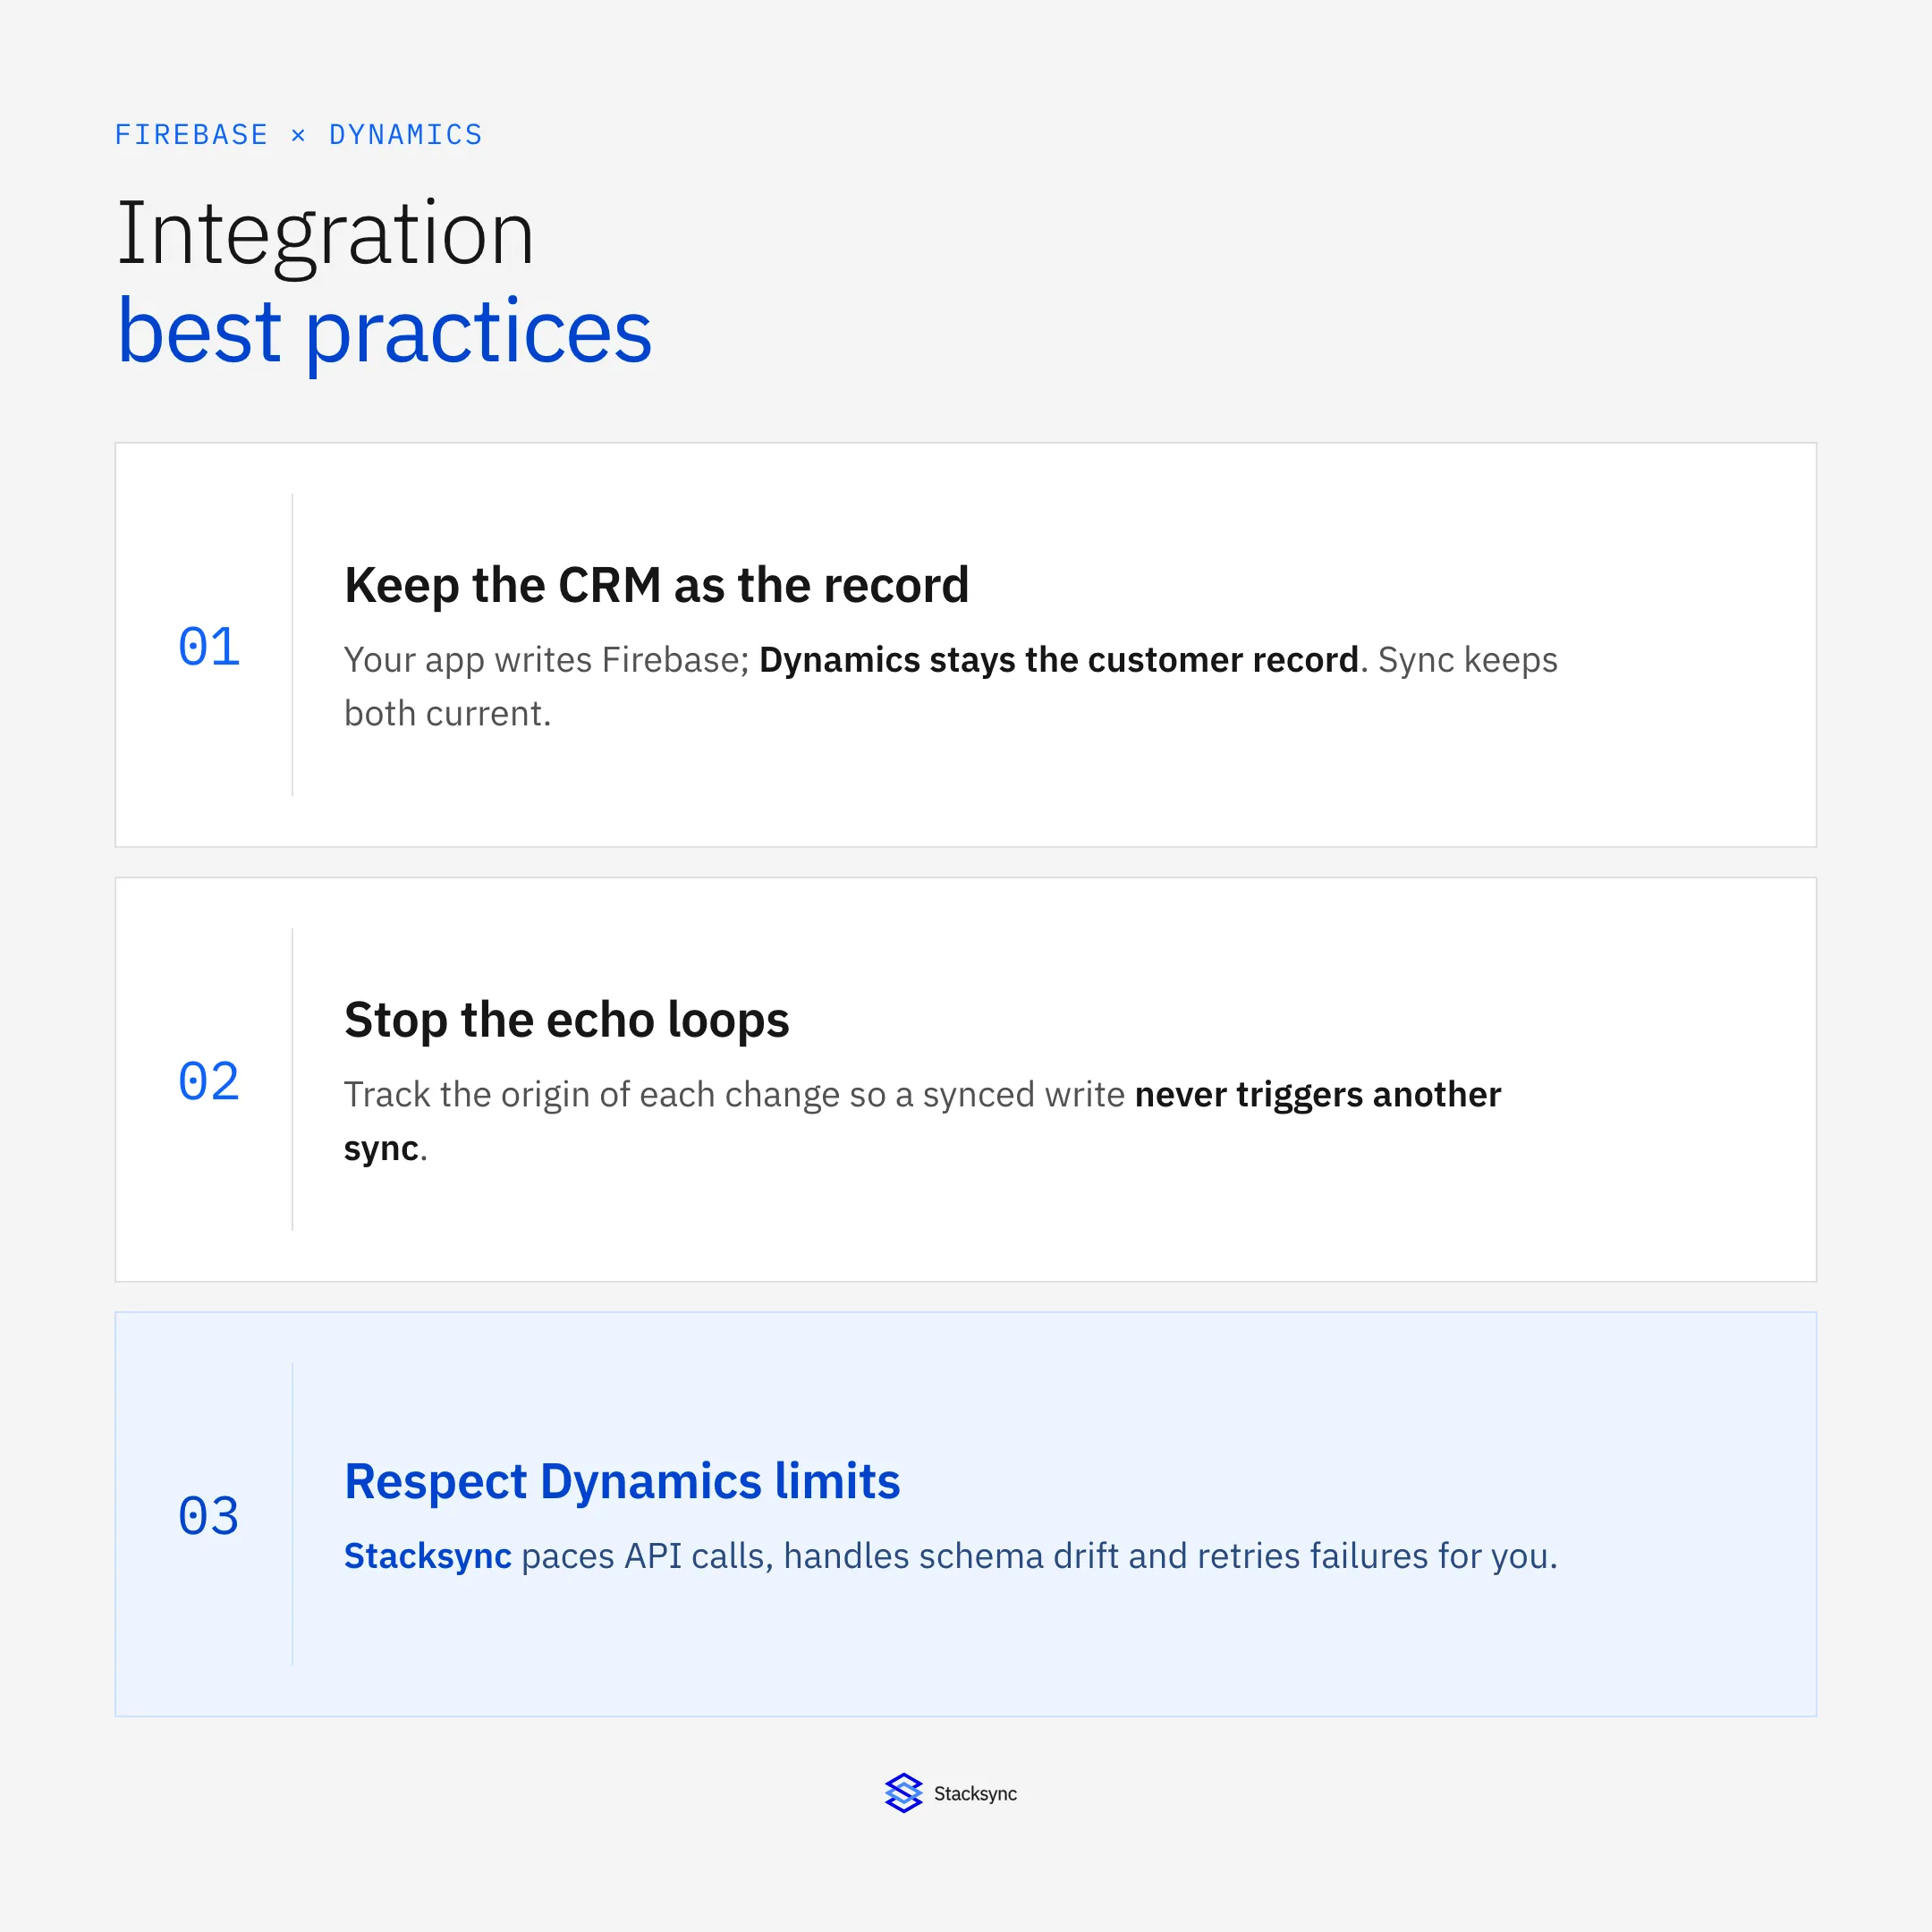Click 'paces API calls, handles schema drift' text

pos(820,1557)
